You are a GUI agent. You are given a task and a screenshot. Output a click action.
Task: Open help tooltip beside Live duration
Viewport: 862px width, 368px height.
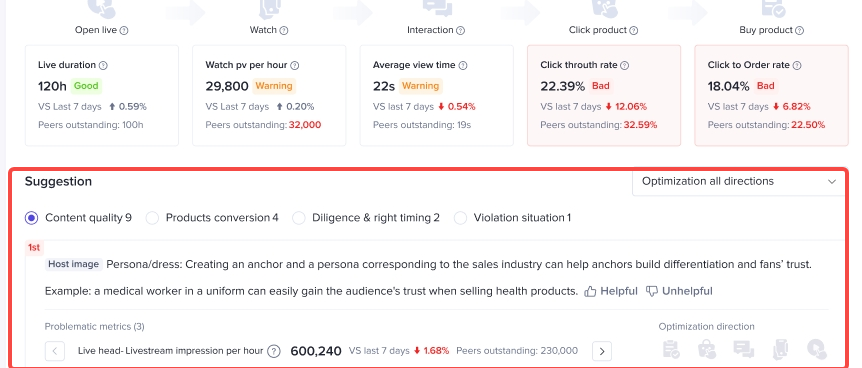(x=103, y=65)
